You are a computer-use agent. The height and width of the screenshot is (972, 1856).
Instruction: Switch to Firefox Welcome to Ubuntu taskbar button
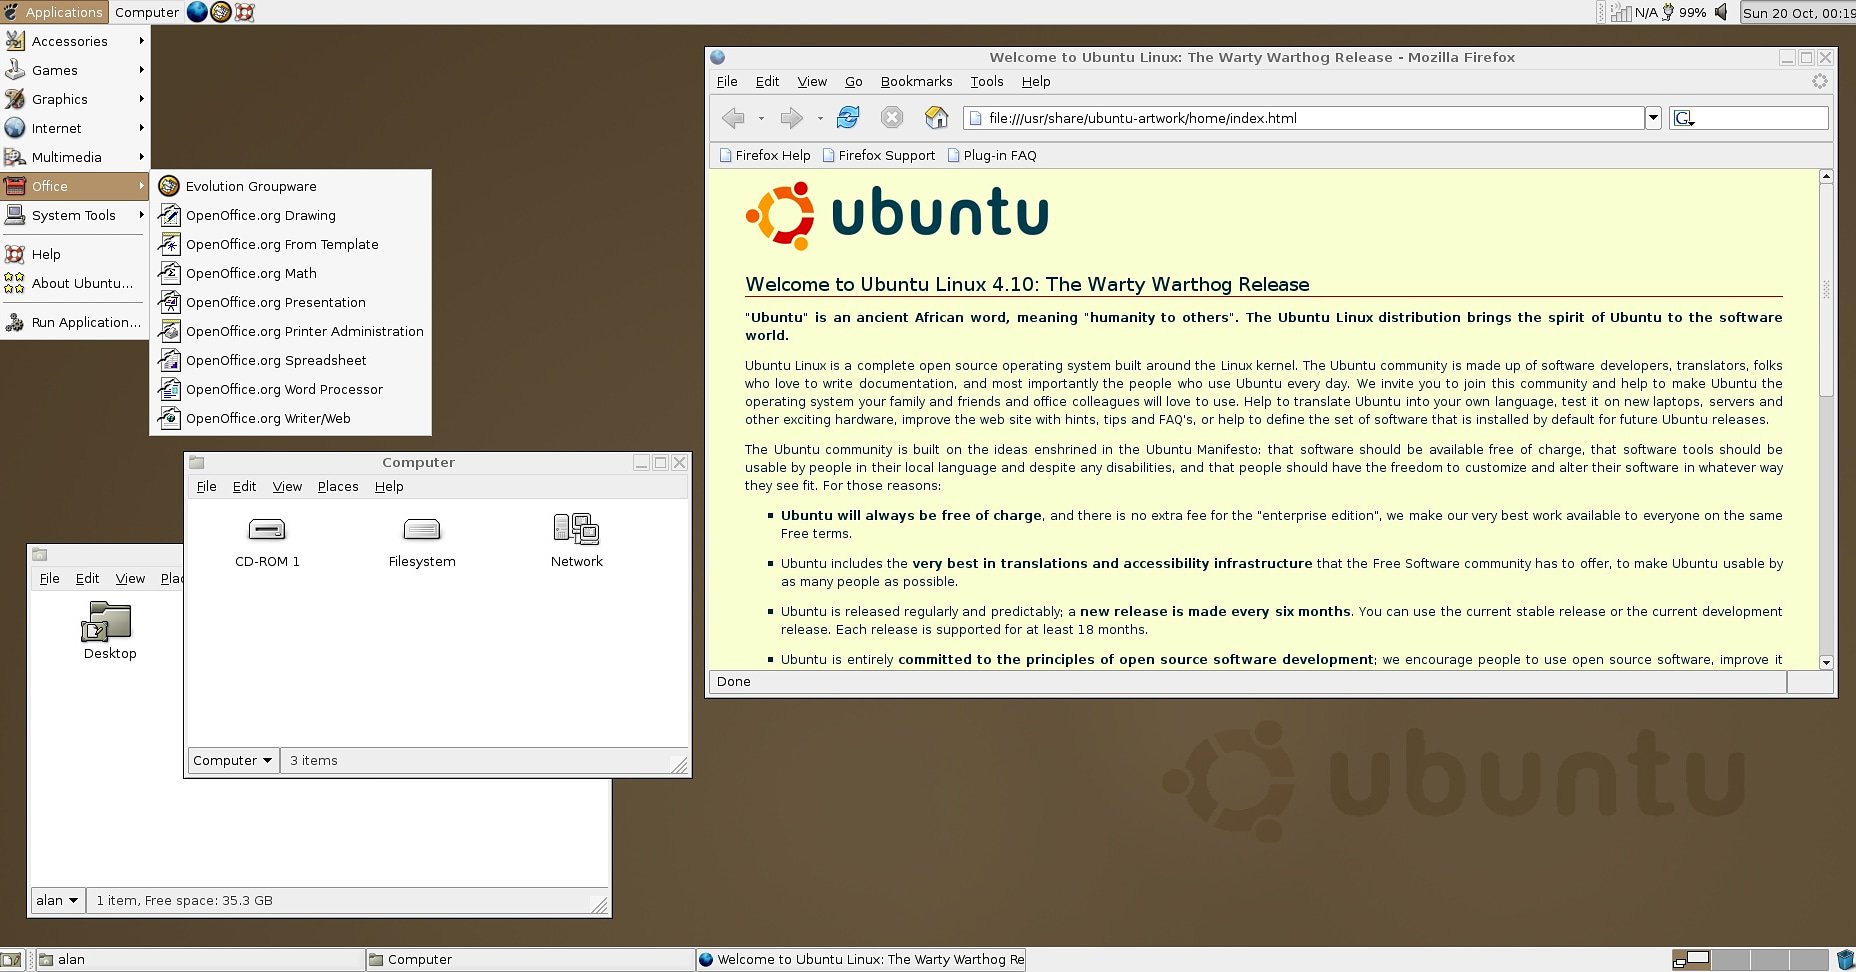[861, 960]
